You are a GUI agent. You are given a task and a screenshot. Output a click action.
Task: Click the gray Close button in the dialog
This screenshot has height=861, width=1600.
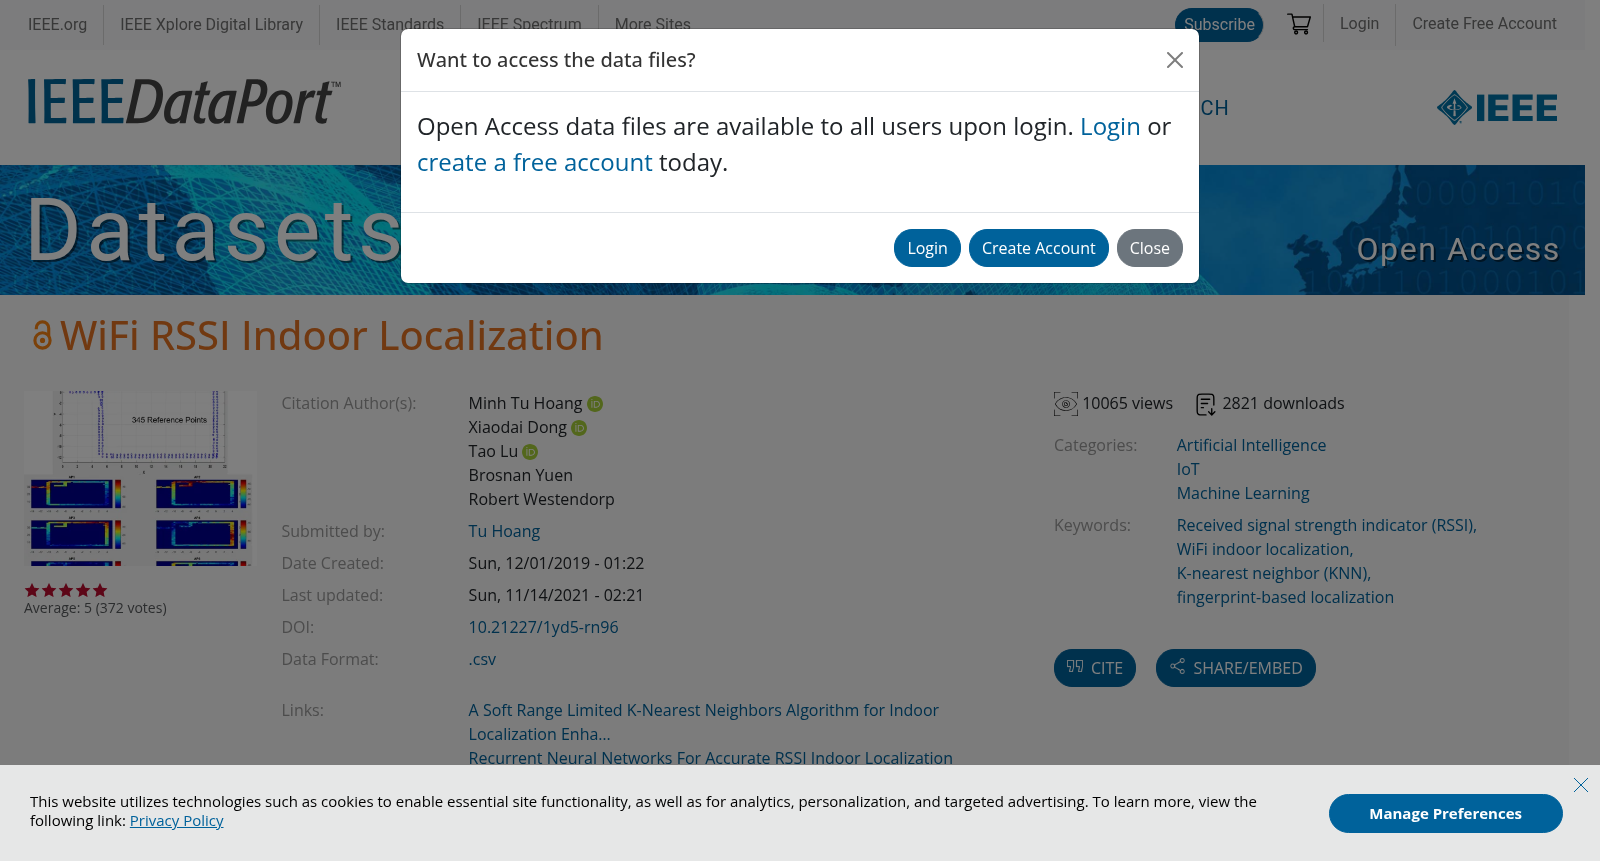(x=1149, y=248)
